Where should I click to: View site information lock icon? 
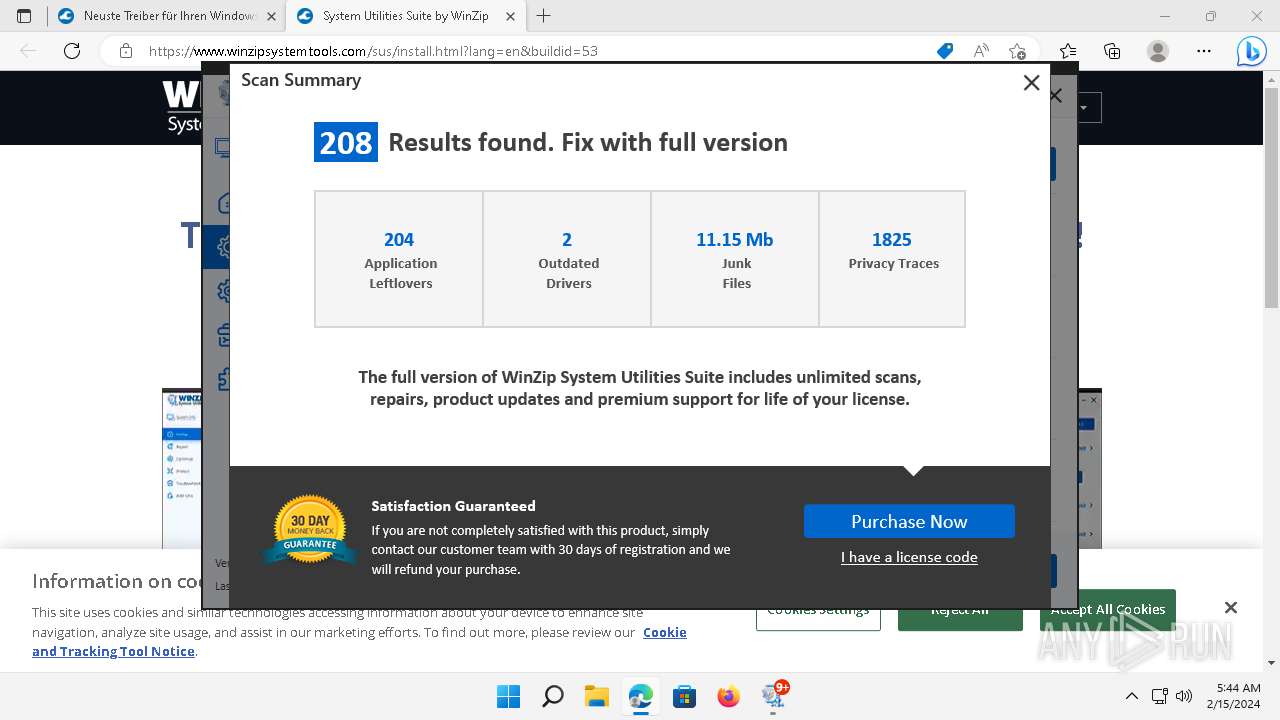(125, 51)
